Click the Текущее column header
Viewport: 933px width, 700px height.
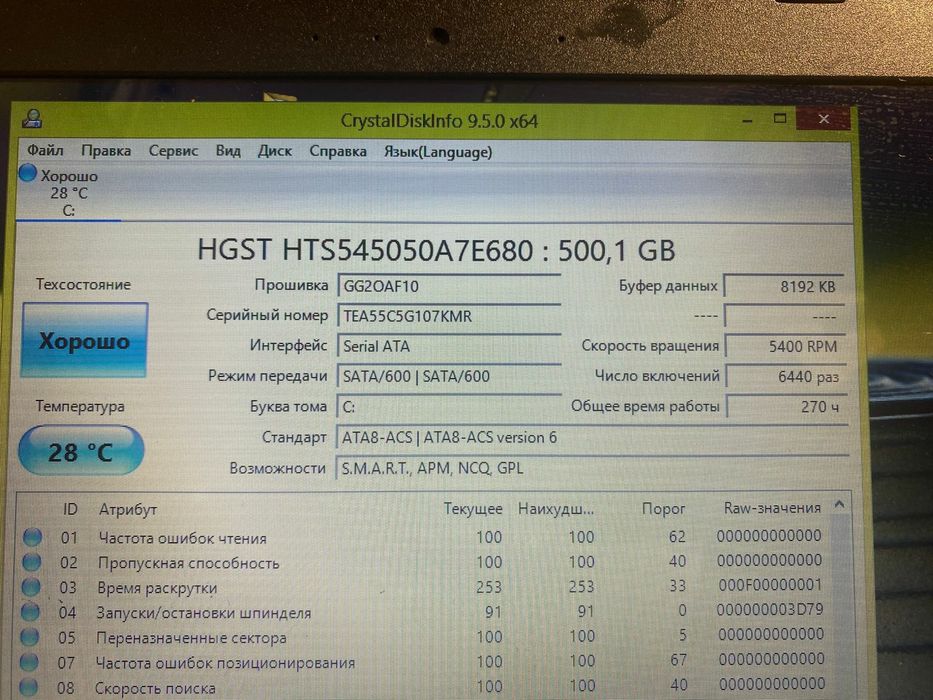tap(472, 509)
